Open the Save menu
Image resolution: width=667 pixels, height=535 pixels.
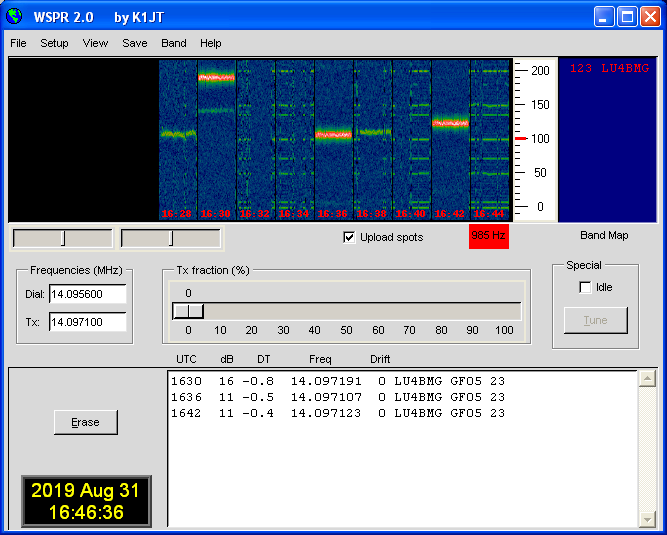[135, 43]
